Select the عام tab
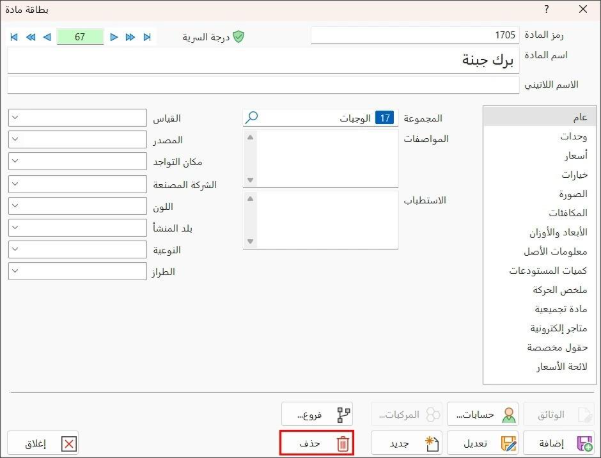This screenshot has width=601, height=458. point(539,117)
